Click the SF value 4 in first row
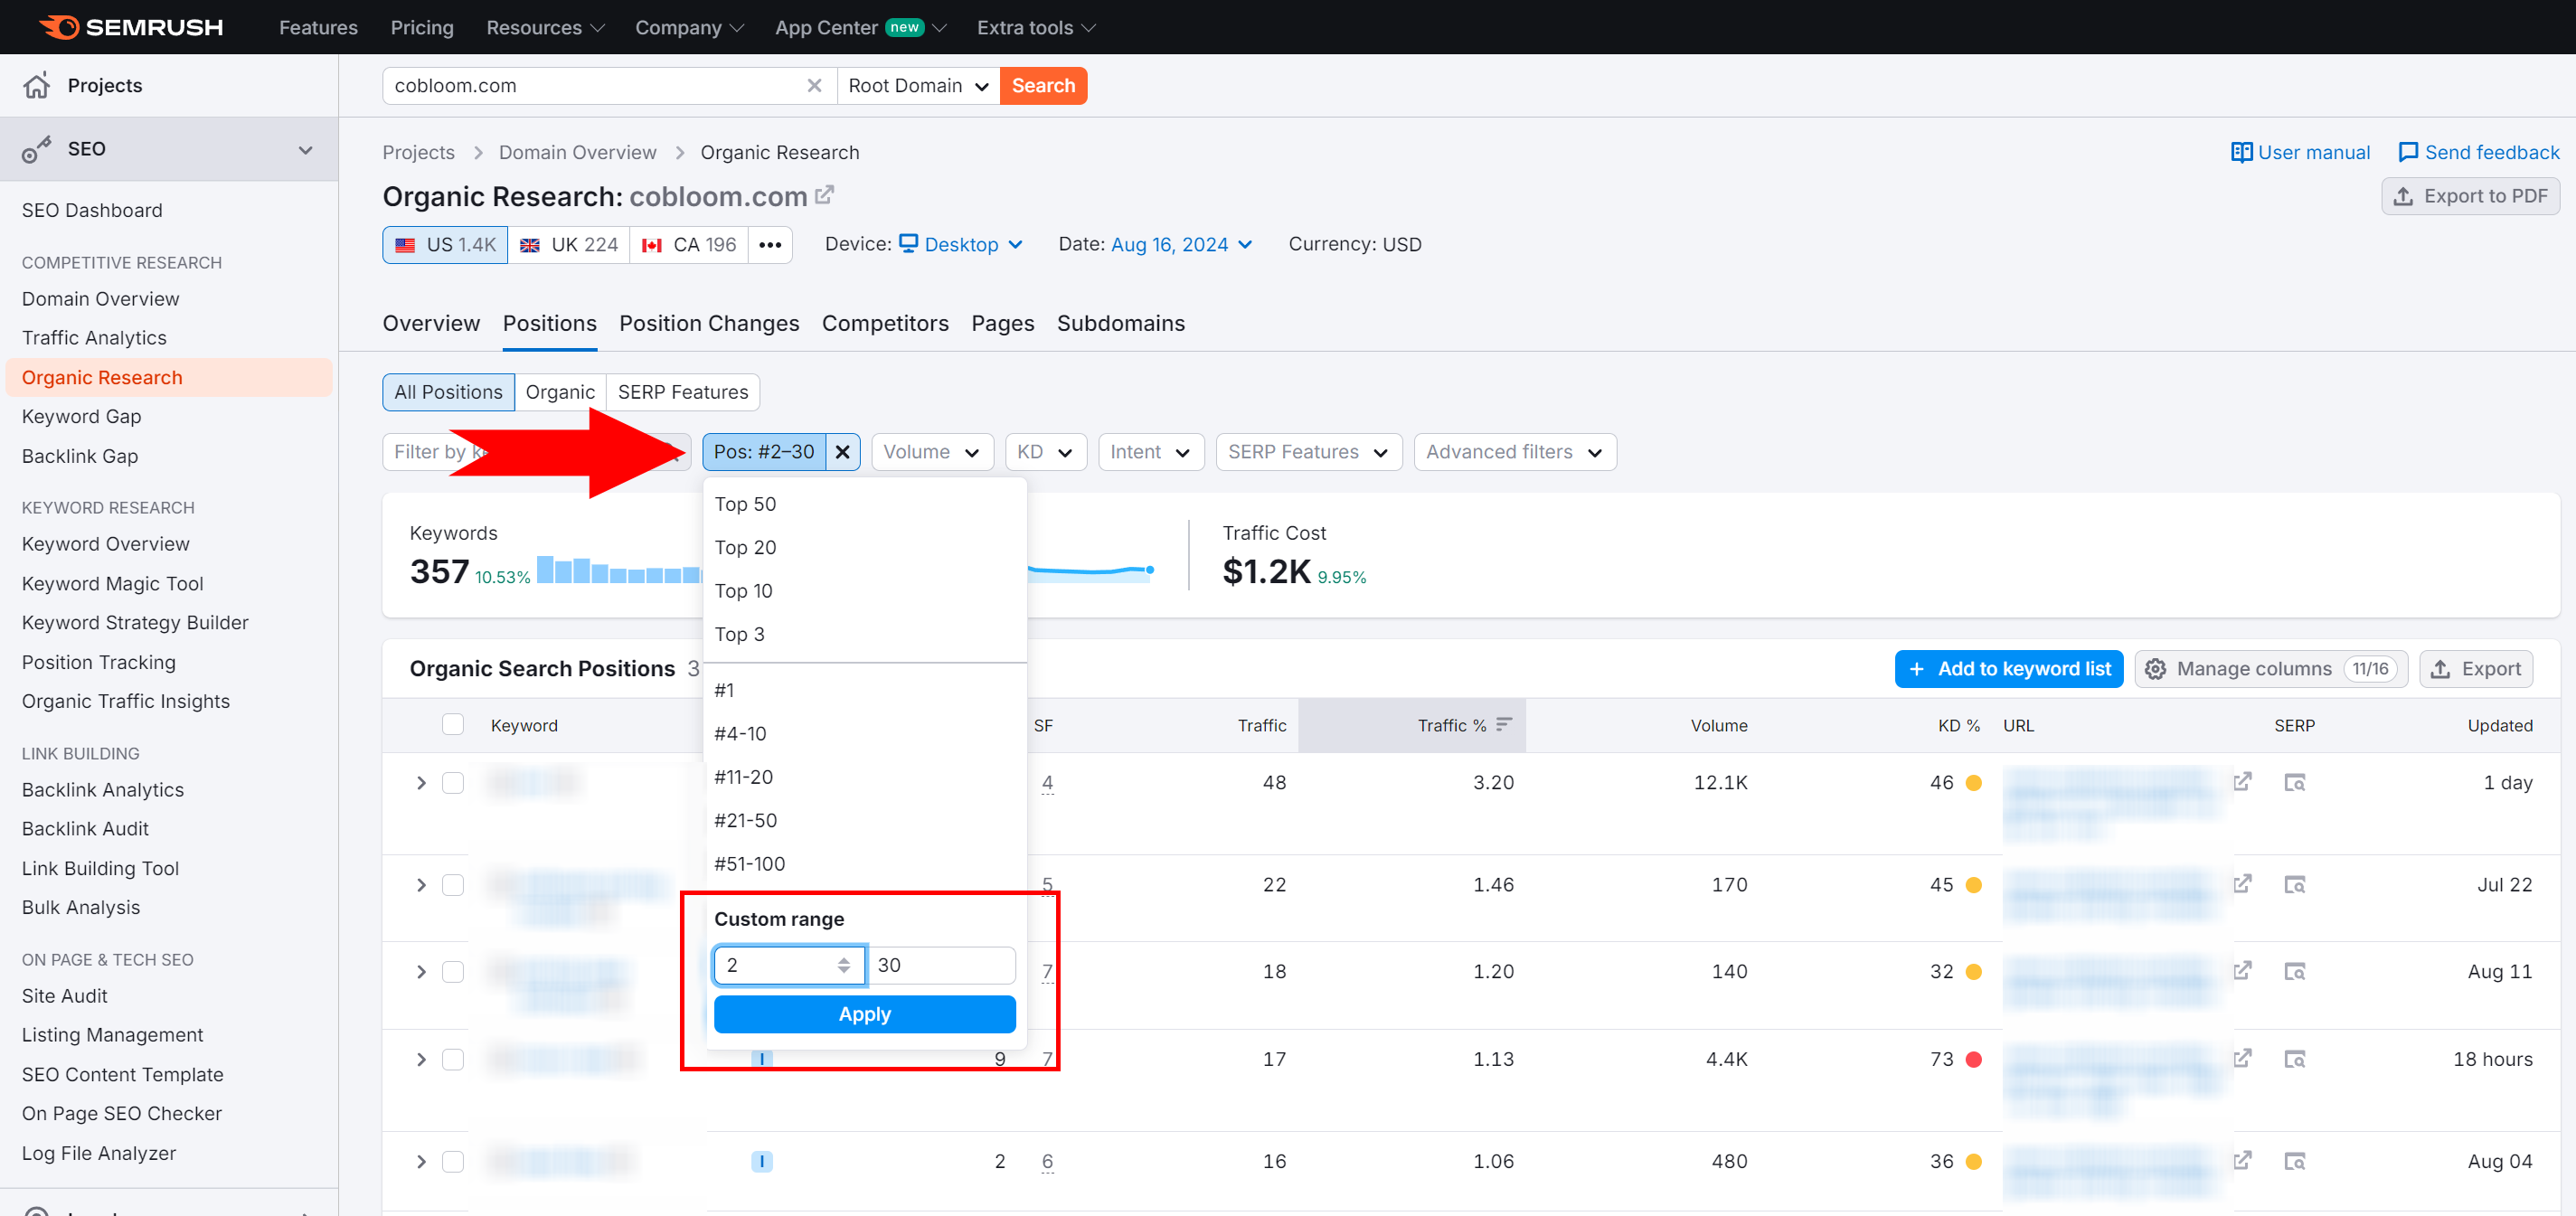The image size is (2576, 1216). click(x=1047, y=783)
